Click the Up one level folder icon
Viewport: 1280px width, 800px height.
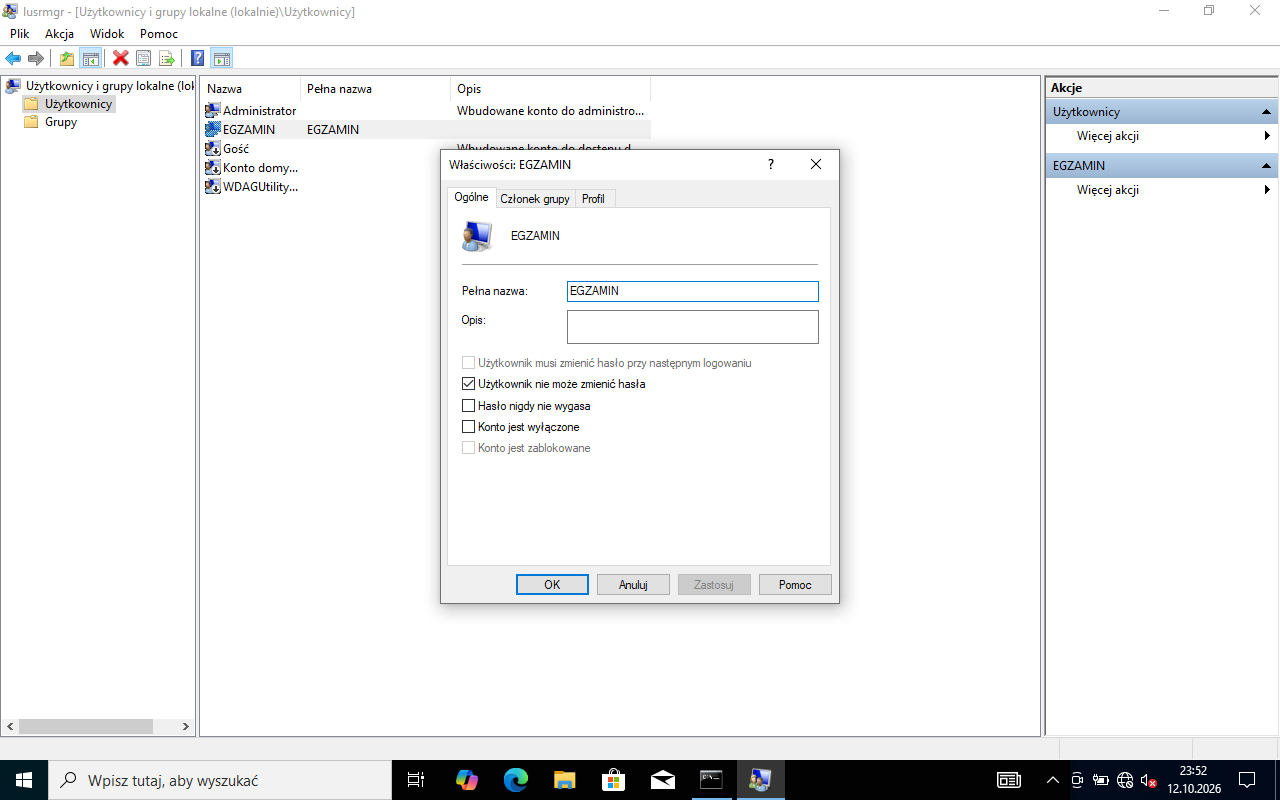[67, 58]
